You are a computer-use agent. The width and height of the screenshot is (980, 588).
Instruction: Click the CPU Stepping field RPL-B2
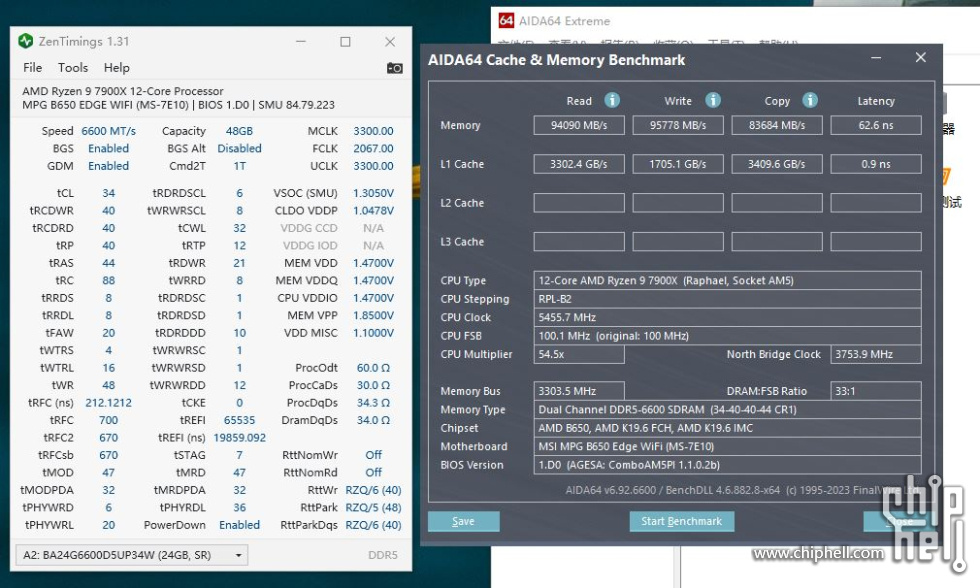tap(728, 299)
